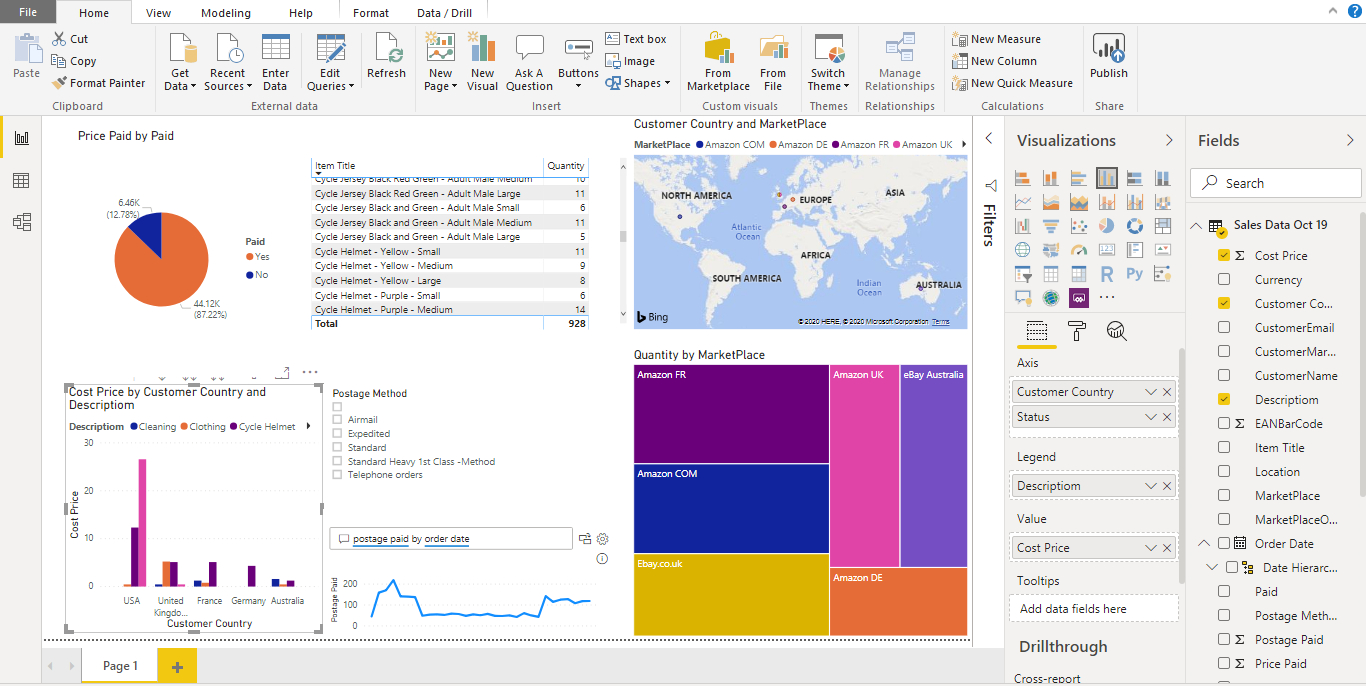Collapse the Visualizations pane
The image size is (1366, 686).
click(x=1169, y=140)
